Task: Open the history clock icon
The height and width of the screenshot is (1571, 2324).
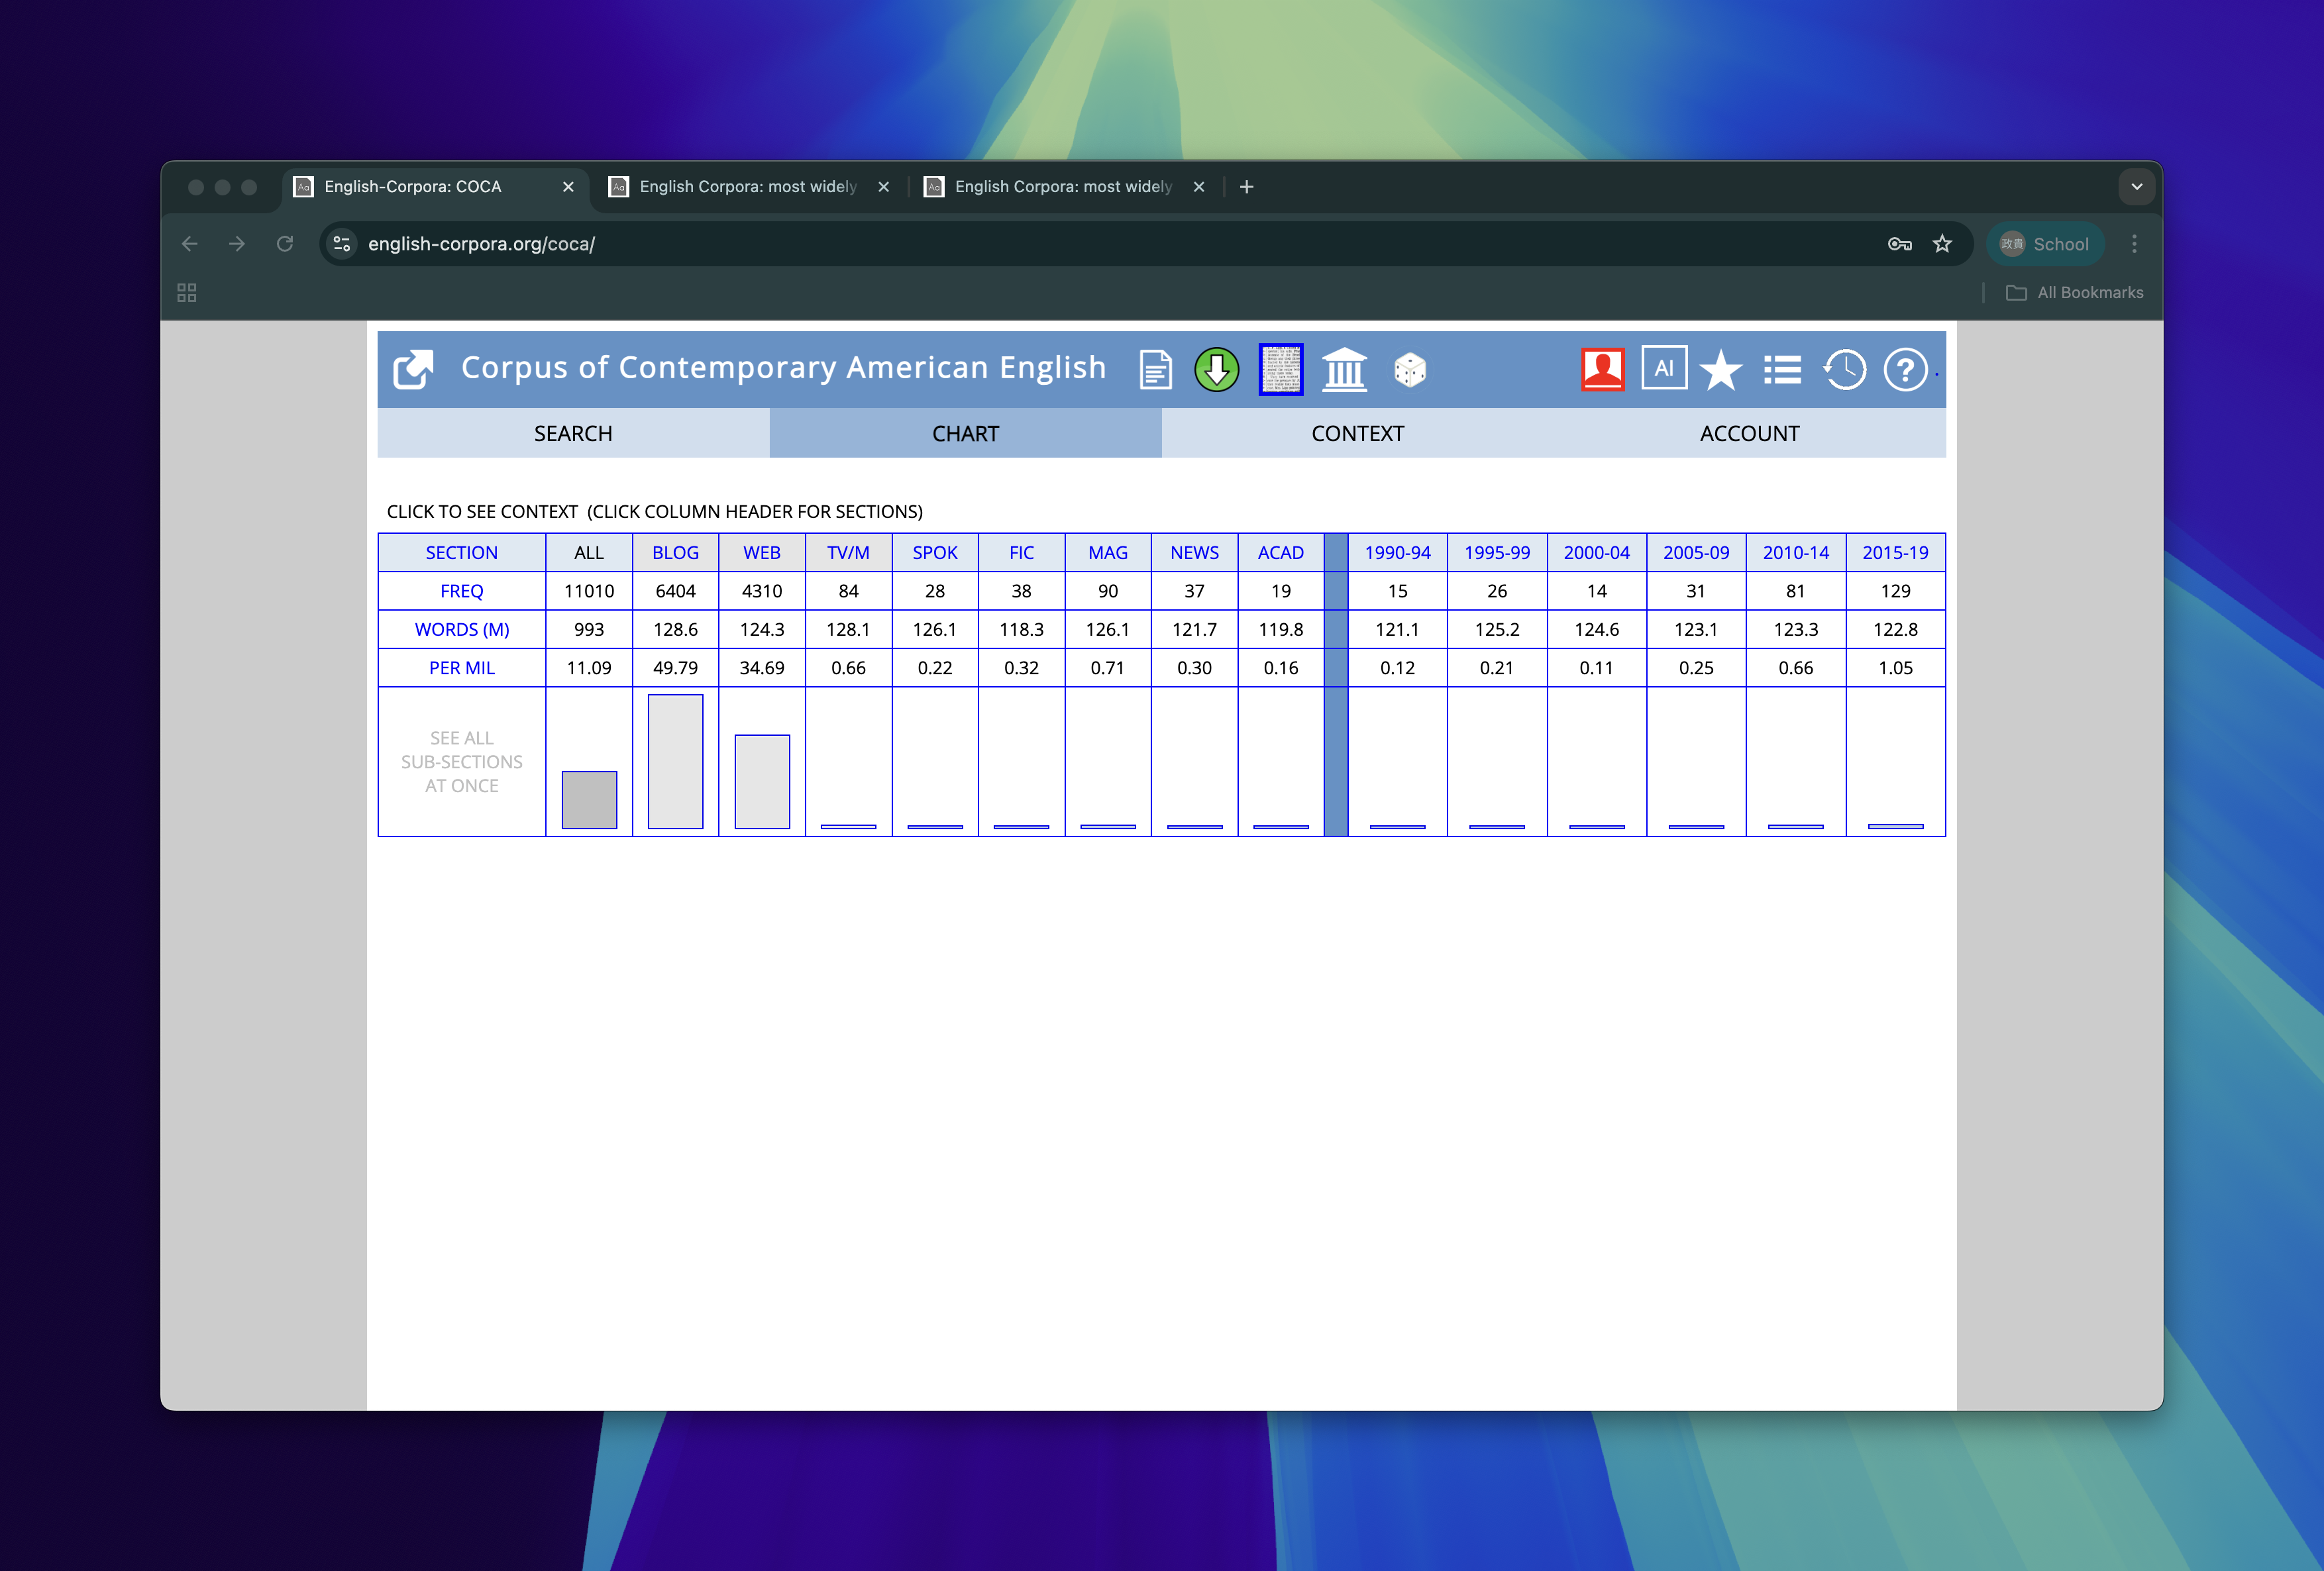Action: tap(1844, 370)
